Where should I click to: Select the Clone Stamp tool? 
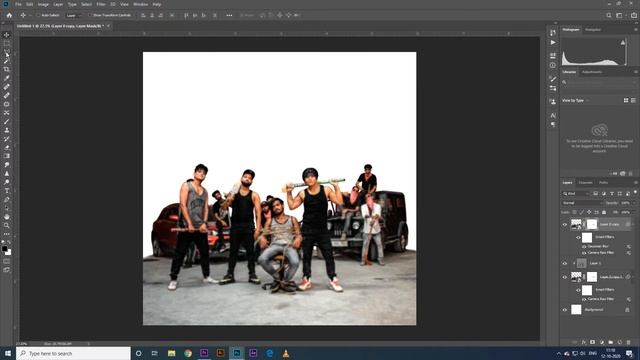(x=7, y=130)
